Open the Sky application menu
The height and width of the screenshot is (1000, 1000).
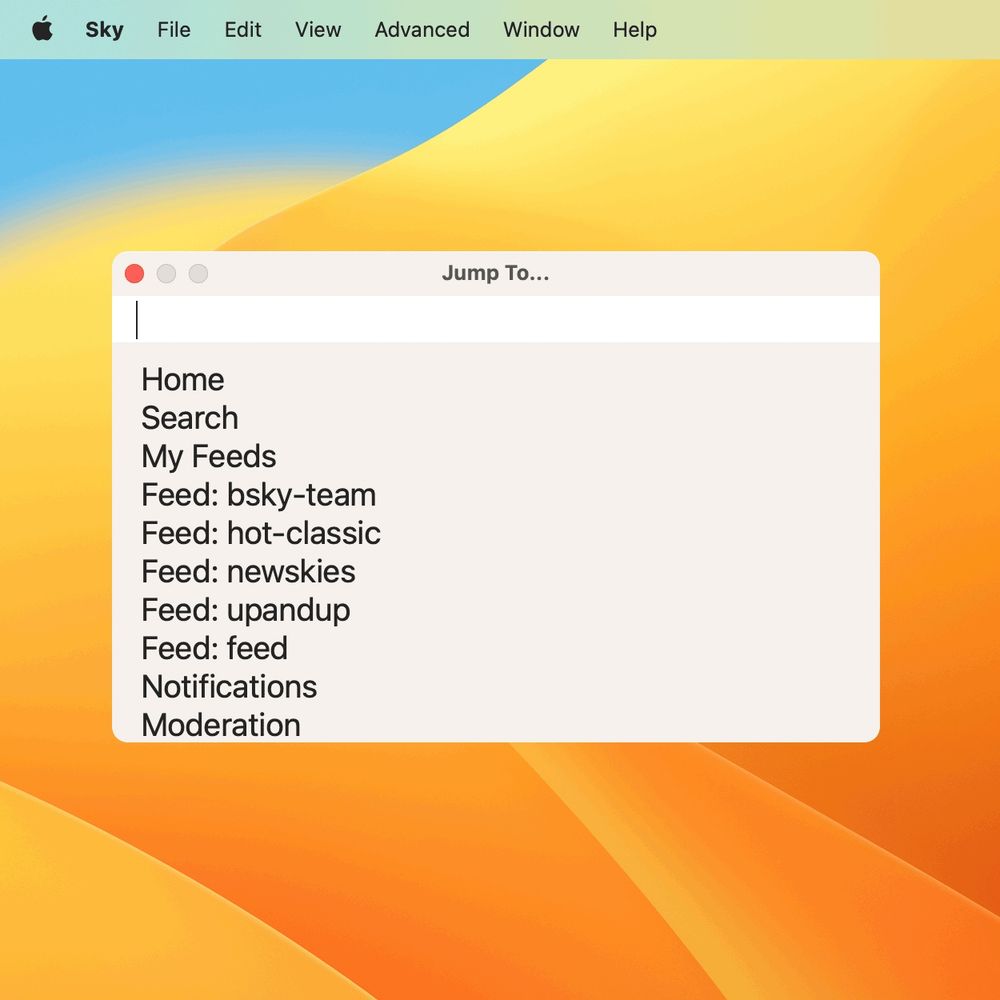(105, 29)
